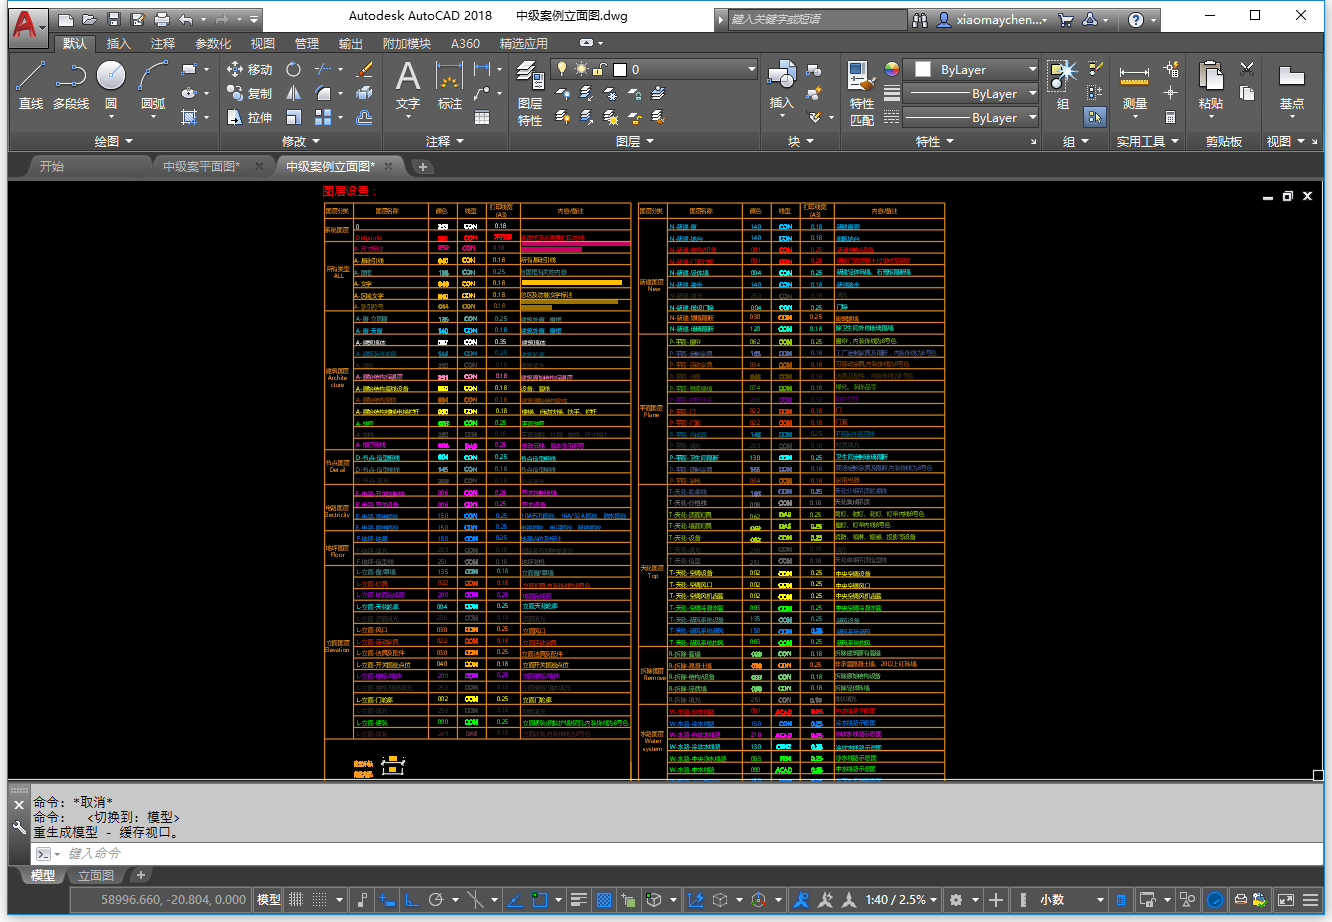This screenshot has width=1332, height=922.
Task: Select the Polyline (多段线) tool
Action: [70, 84]
